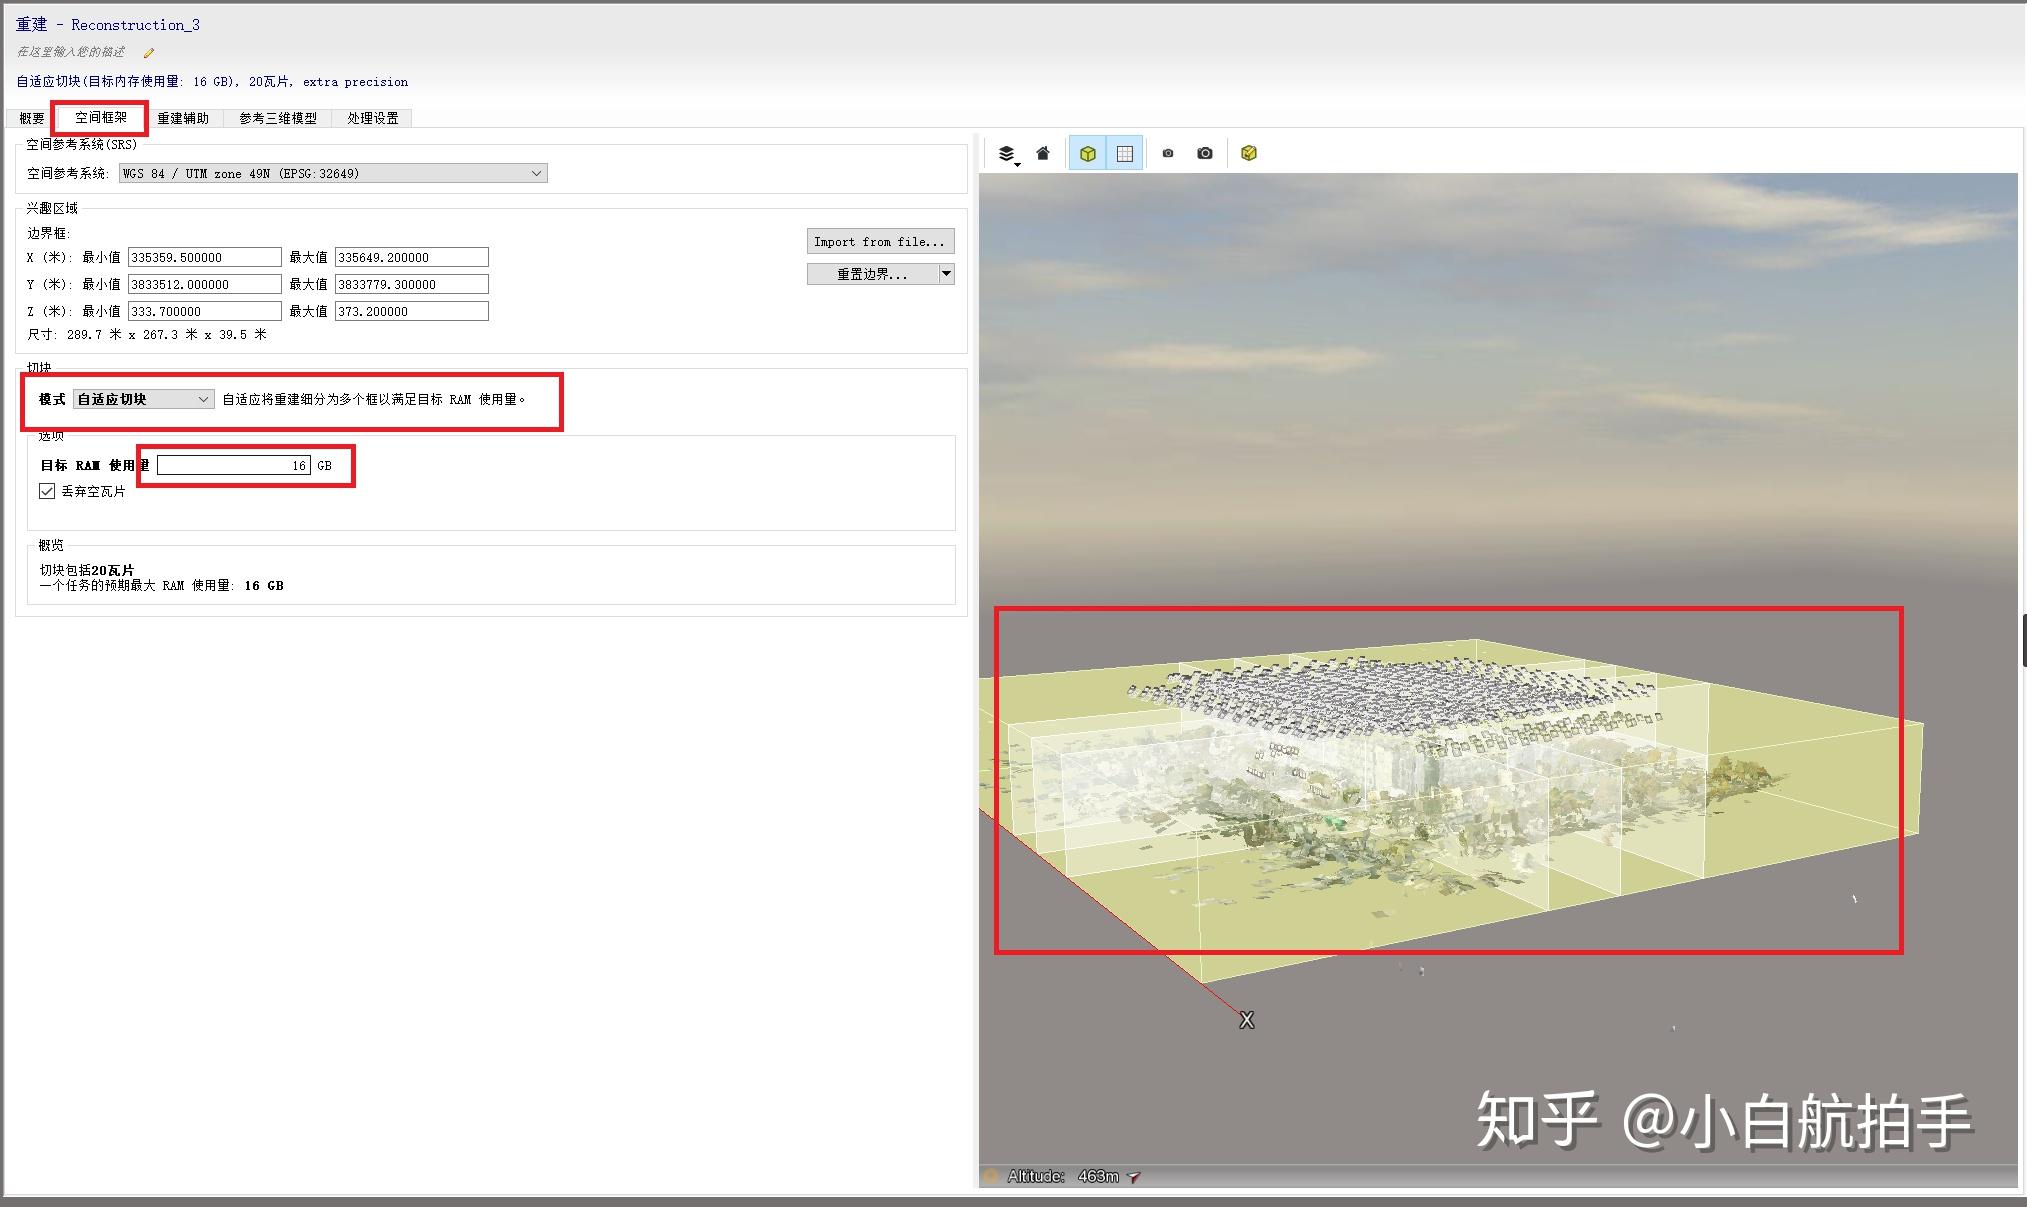This screenshot has height=1207, width=2027.
Task: Open the 重置边界 dropdown arrow
Action: tap(946, 273)
